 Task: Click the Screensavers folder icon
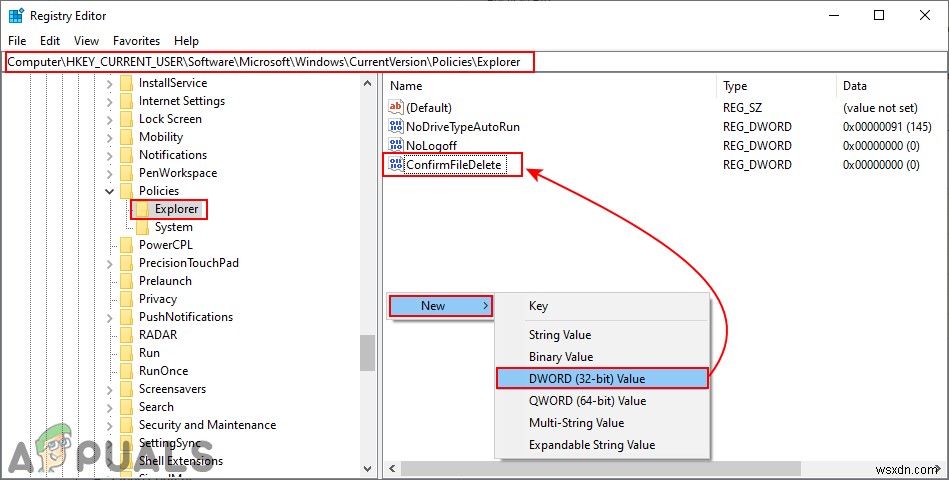coord(126,389)
